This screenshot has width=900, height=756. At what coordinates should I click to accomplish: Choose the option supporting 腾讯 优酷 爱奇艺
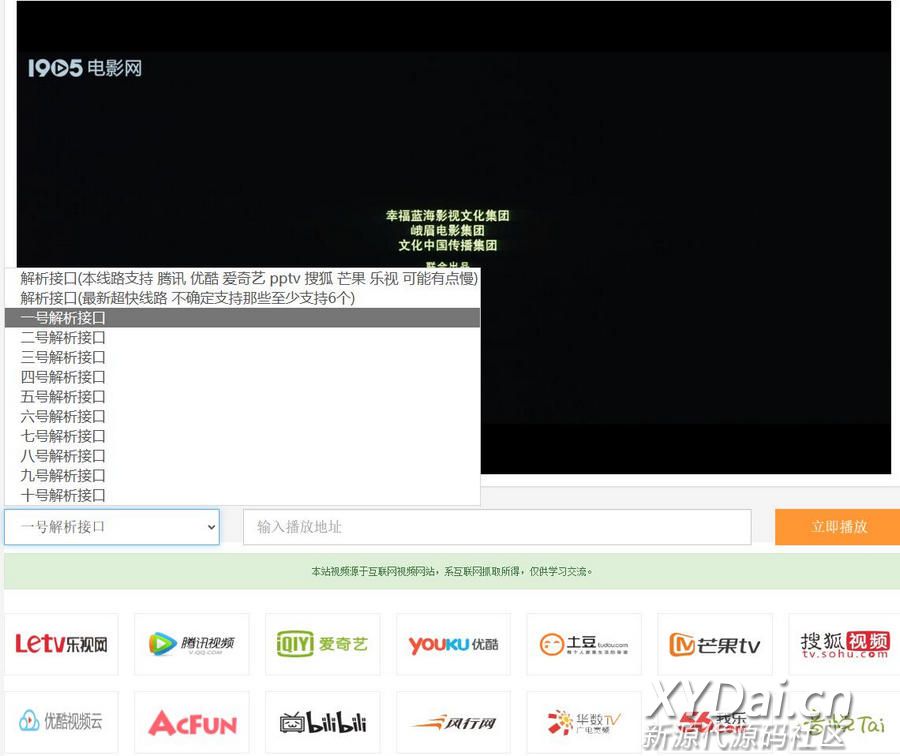pos(249,278)
